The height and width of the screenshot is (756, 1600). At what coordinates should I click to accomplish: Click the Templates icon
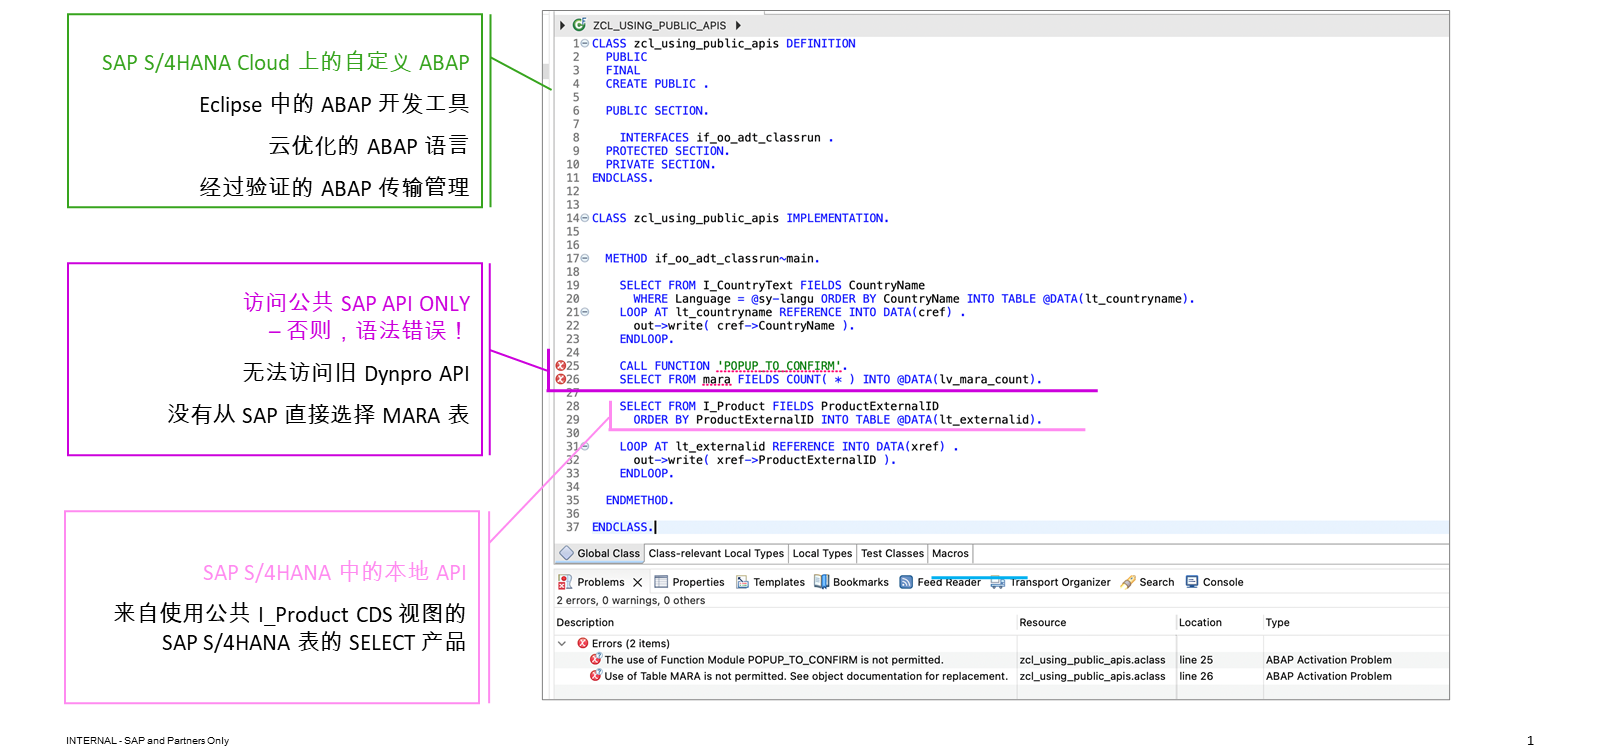(743, 582)
